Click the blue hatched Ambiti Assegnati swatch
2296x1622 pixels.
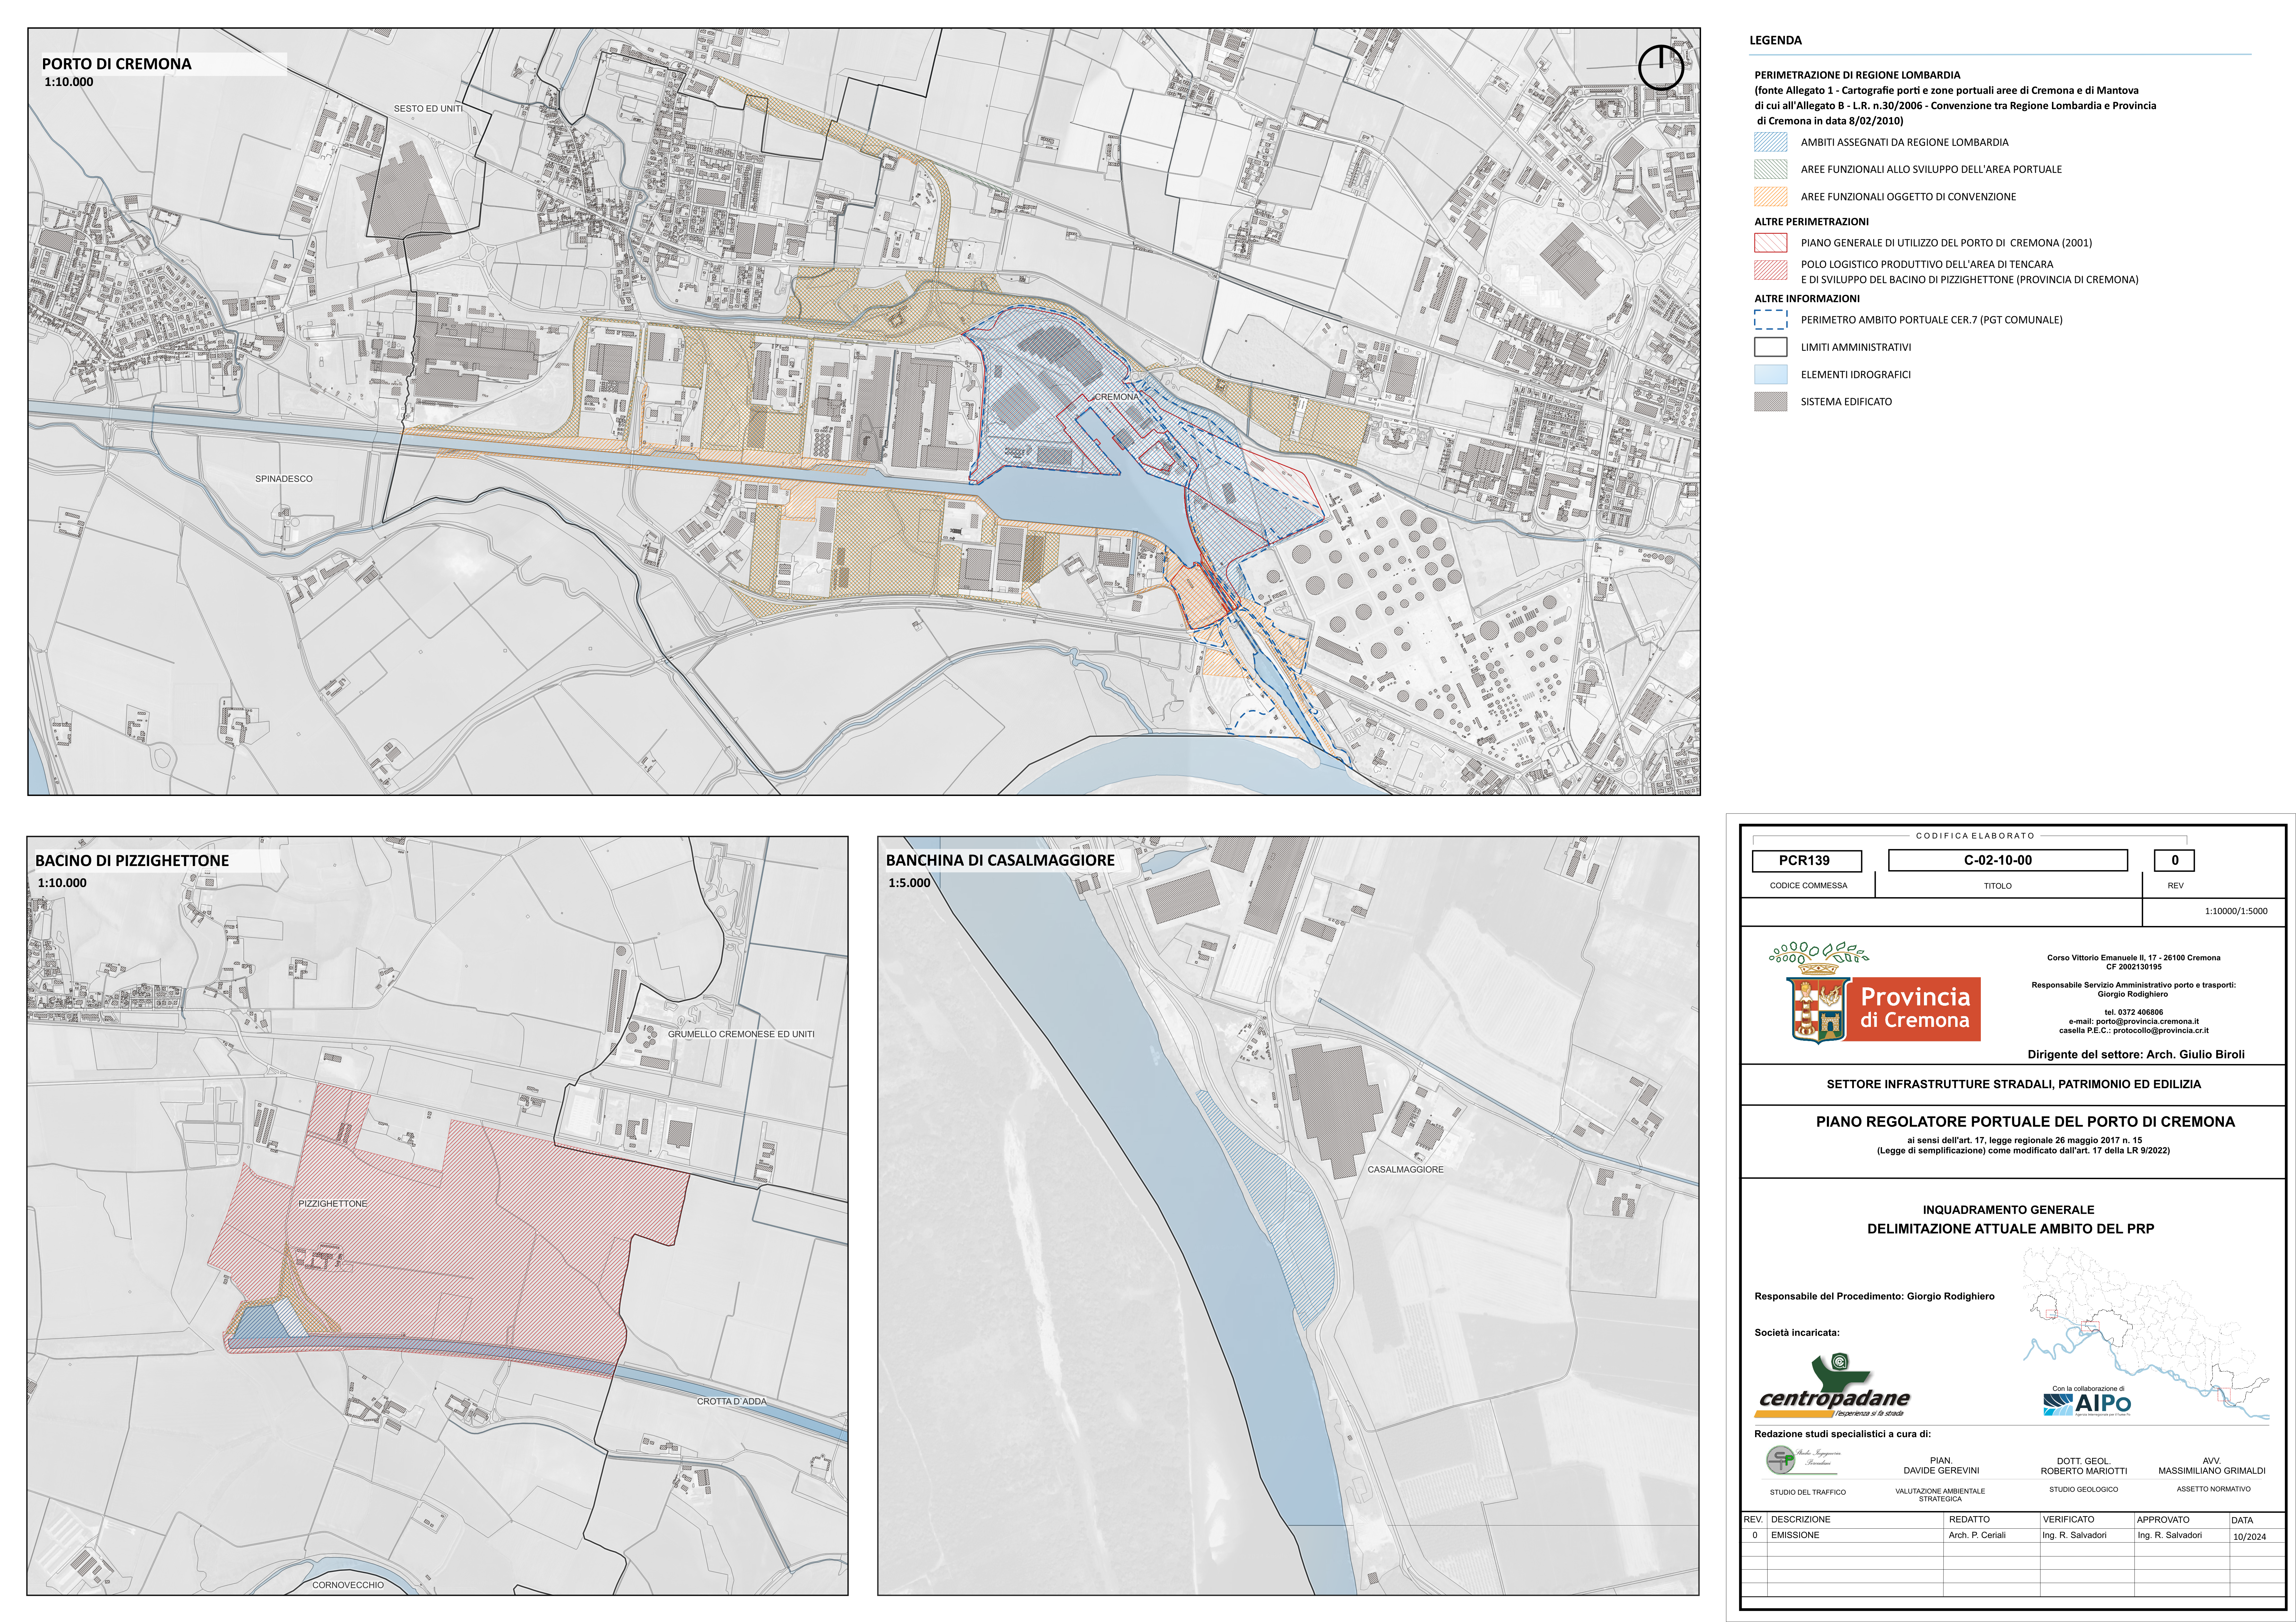(1771, 142)
